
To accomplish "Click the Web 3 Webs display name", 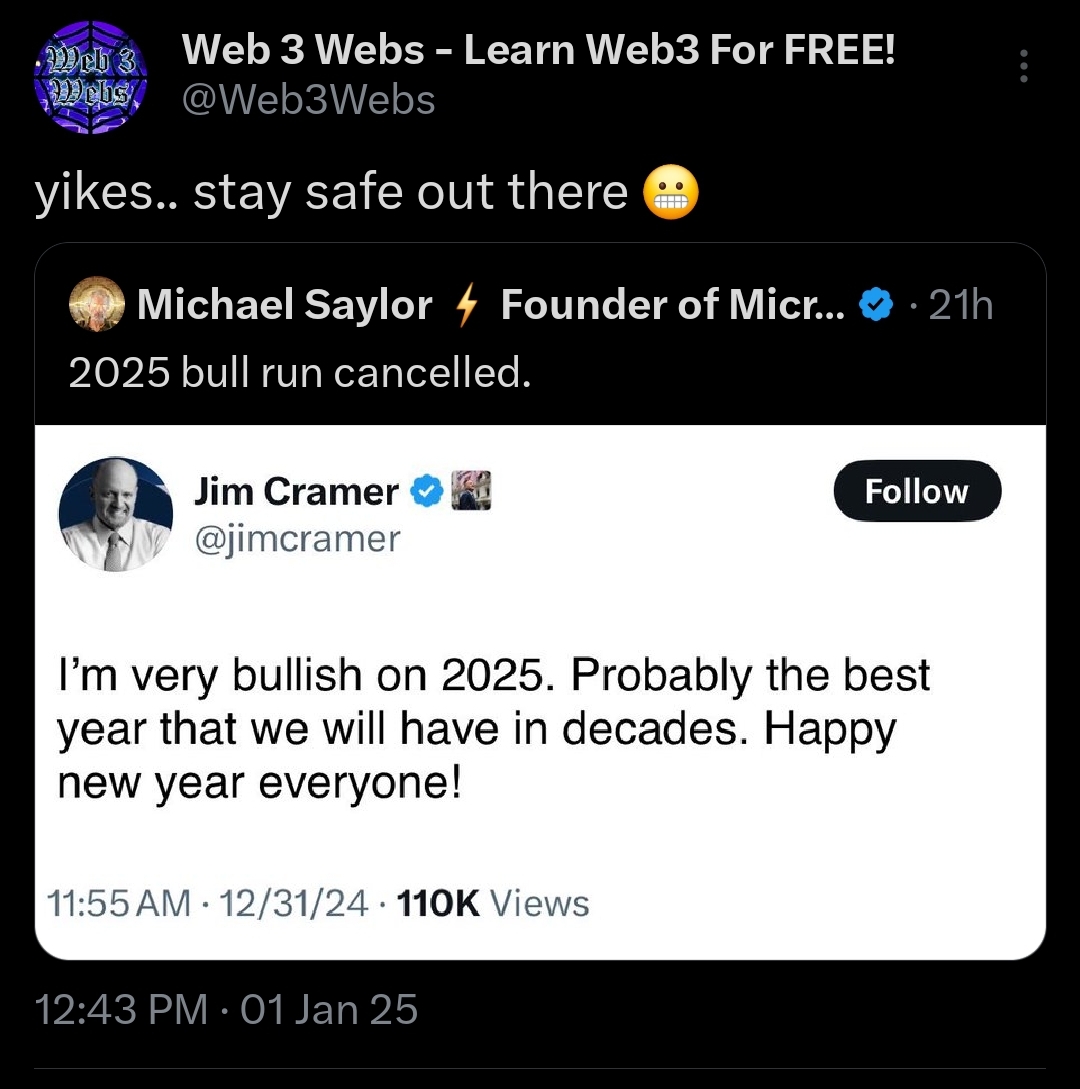I will point(537,51).
